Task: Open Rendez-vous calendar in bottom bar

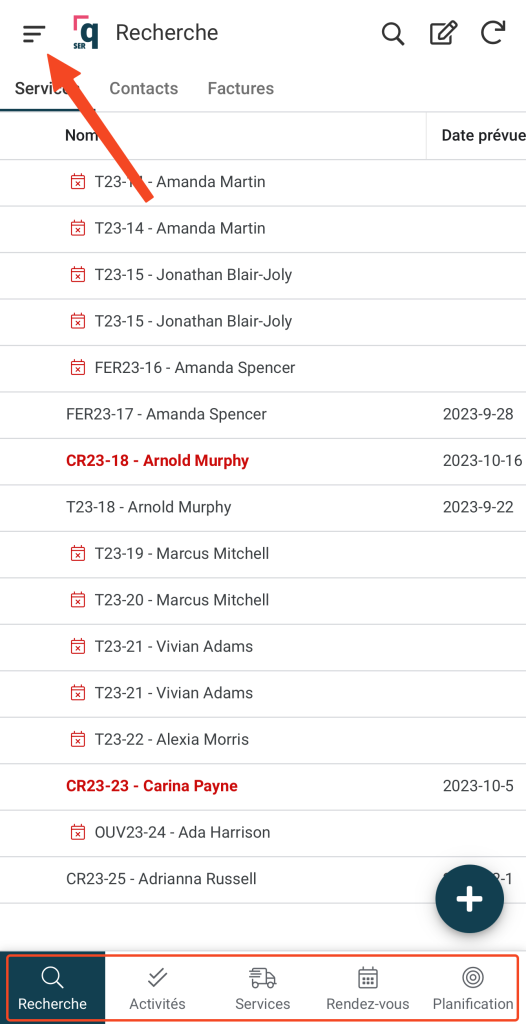Action: [x=368, y=990]
